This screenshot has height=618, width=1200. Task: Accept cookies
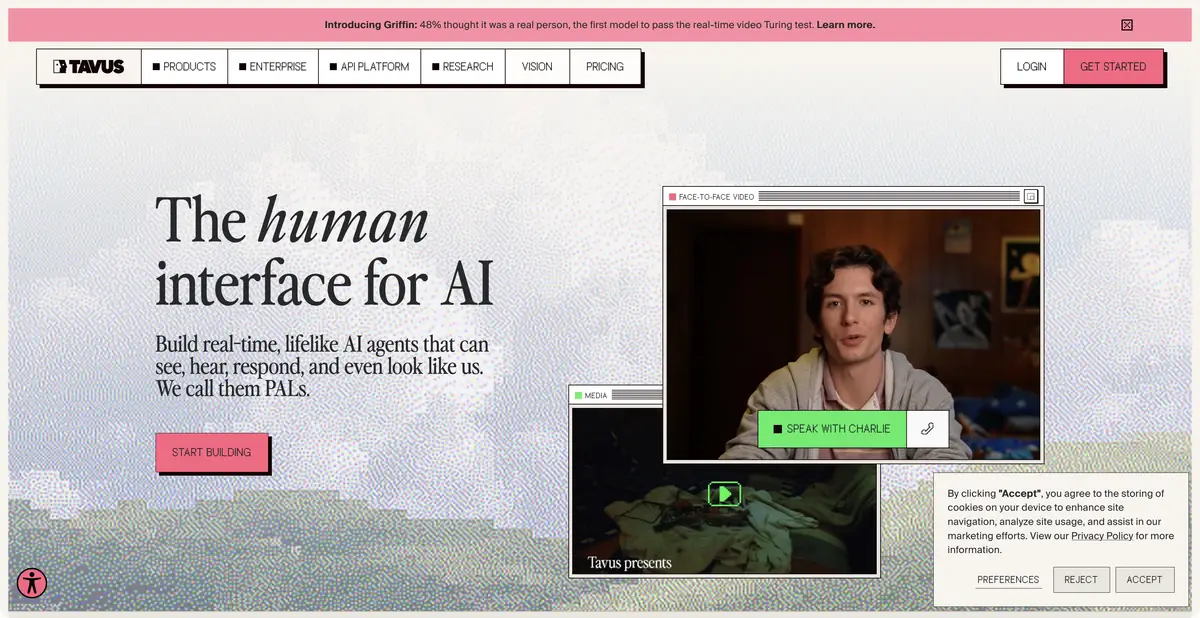[x=1144, y=580]
